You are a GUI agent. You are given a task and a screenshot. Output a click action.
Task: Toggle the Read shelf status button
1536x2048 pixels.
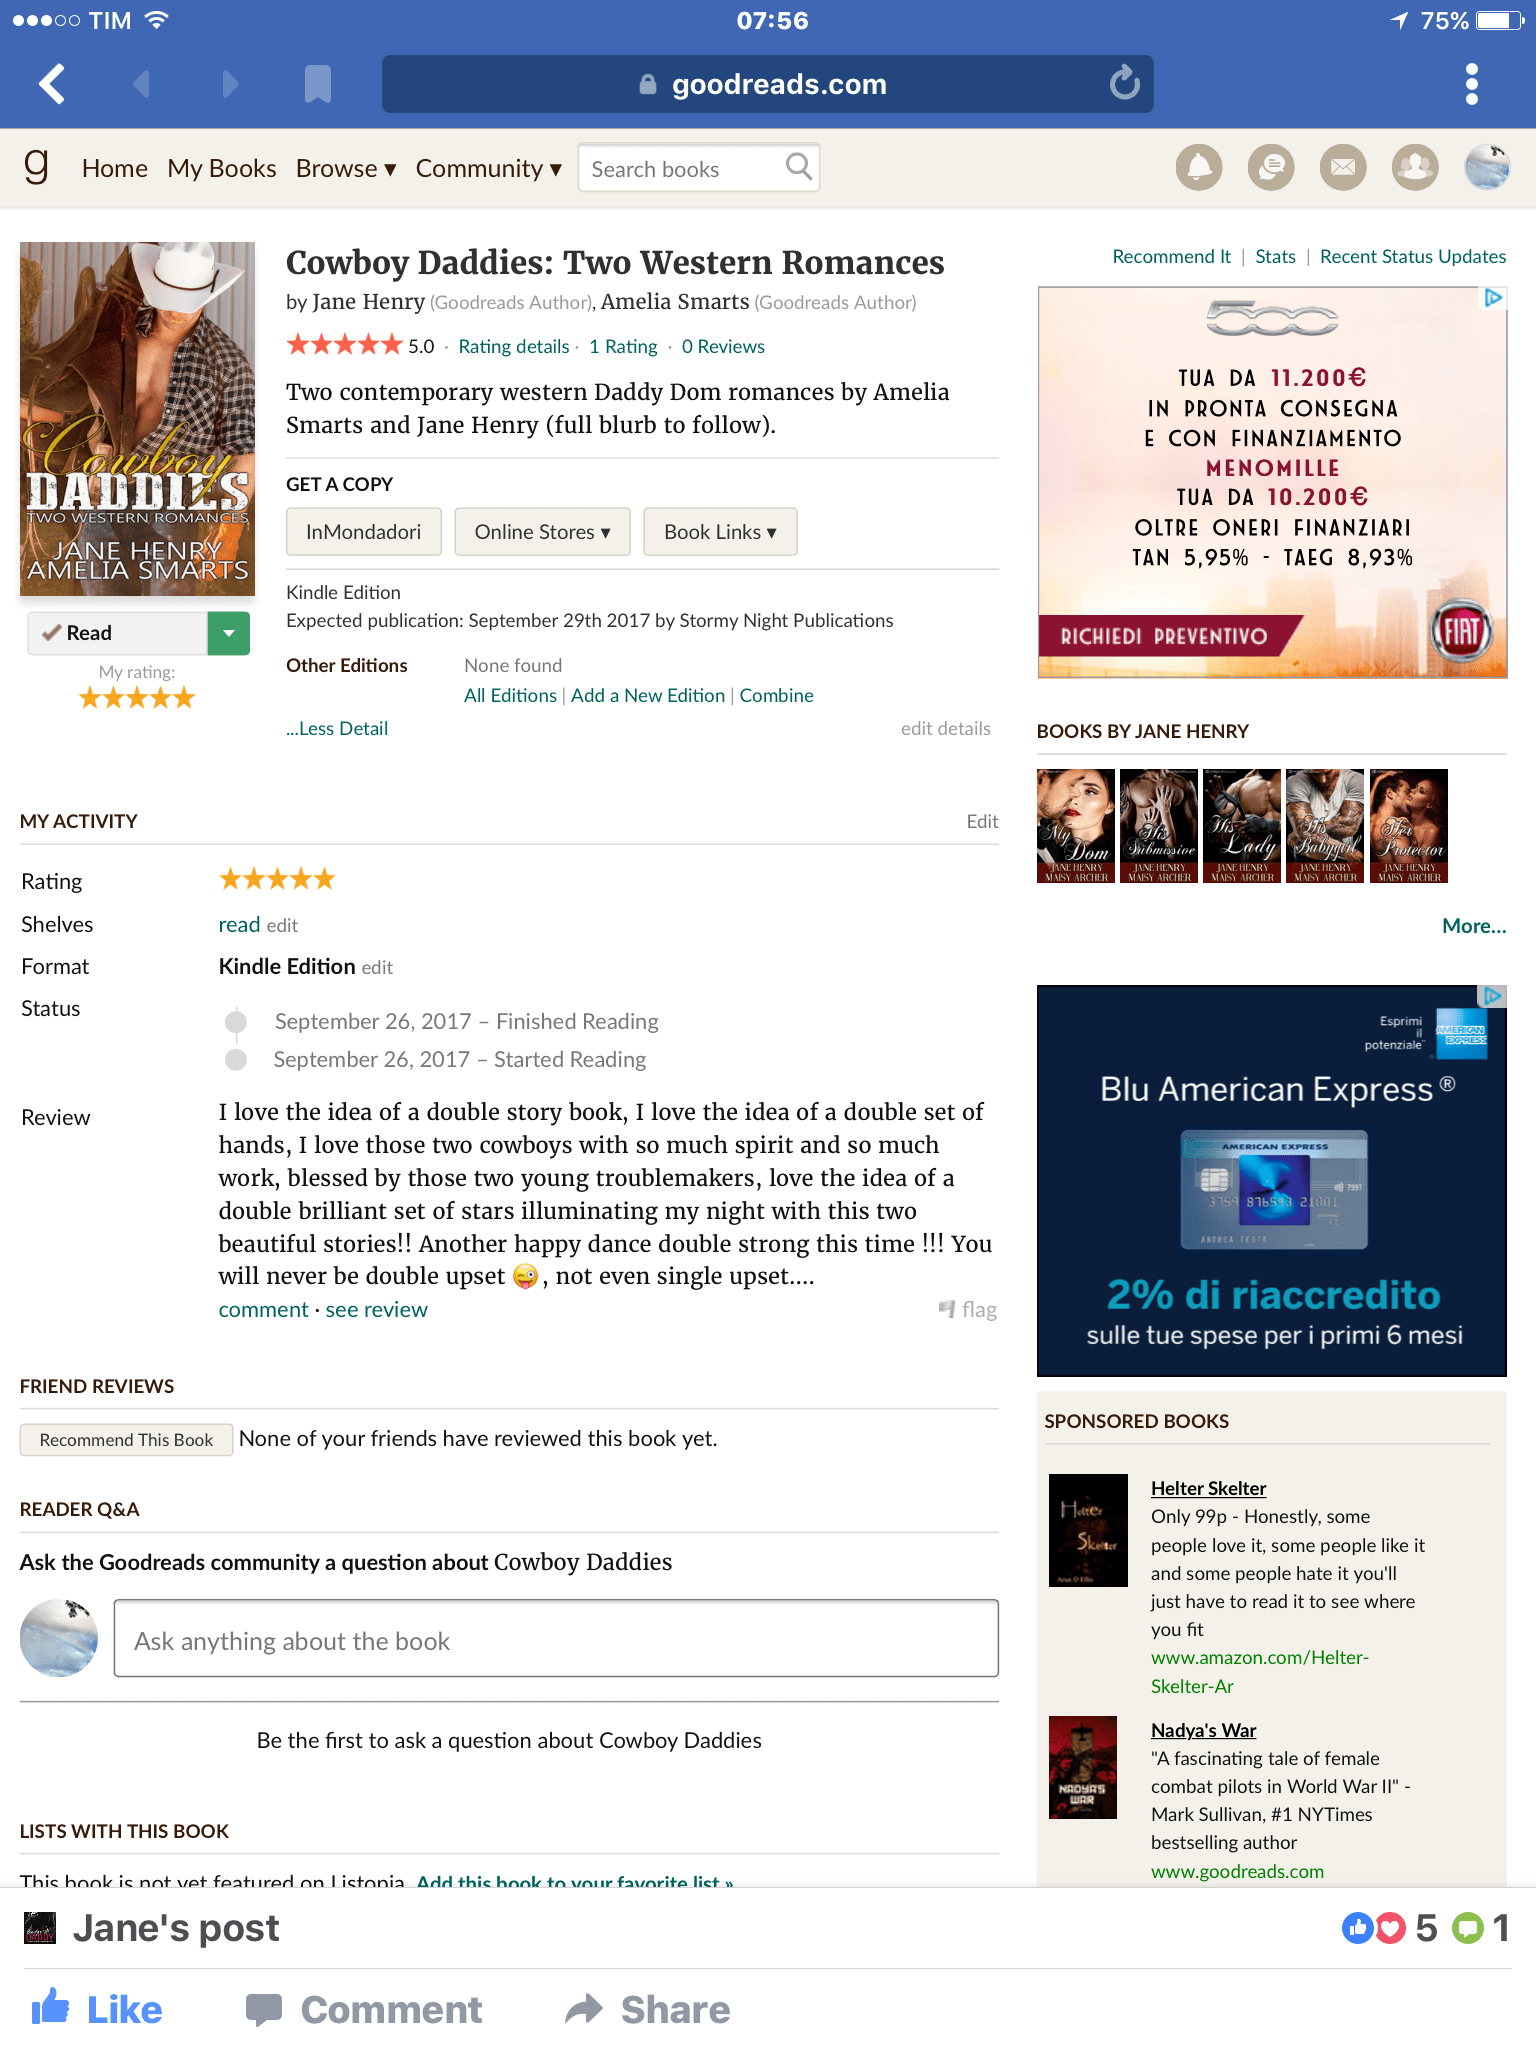(117, 633)
